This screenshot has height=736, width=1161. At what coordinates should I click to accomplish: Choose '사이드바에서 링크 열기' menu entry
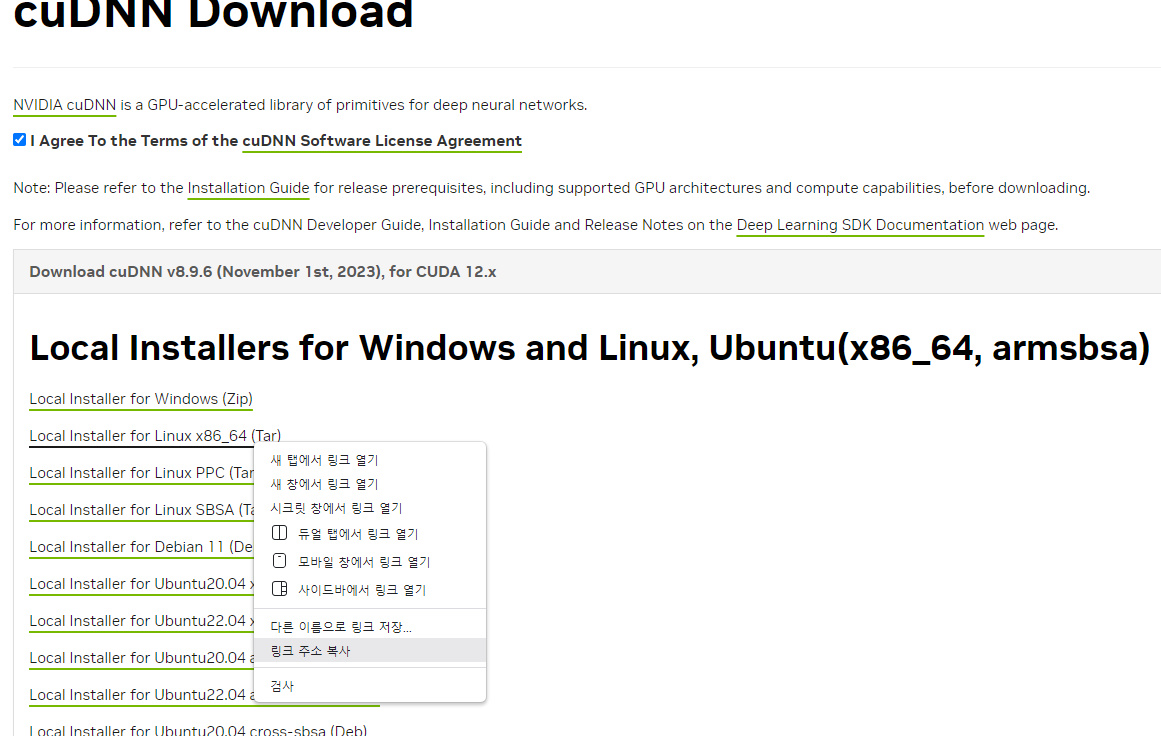tap(370, 590)
